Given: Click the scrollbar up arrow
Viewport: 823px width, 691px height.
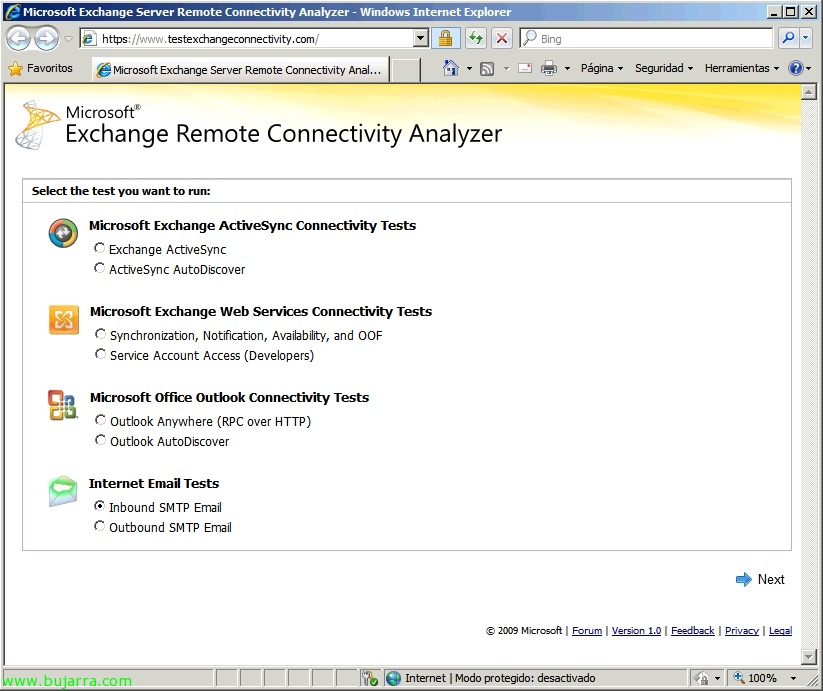Looking at the screenshot, I should 808,92.
